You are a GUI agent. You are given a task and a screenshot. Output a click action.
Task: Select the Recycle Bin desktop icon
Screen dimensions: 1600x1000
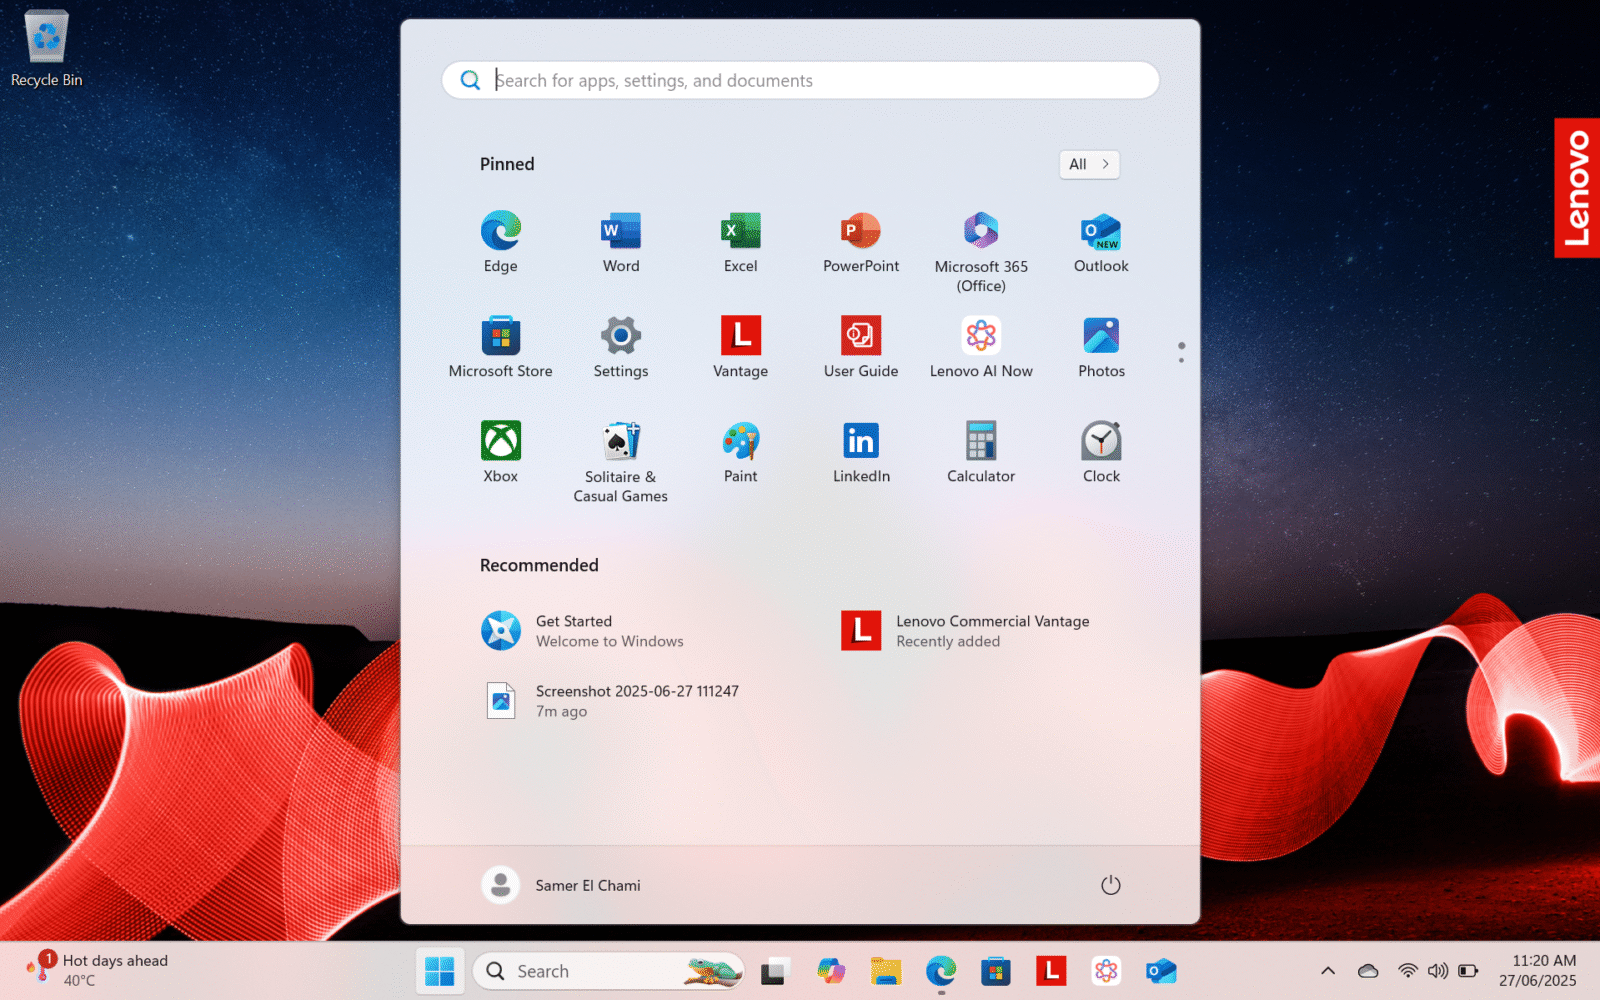point(46,48)
